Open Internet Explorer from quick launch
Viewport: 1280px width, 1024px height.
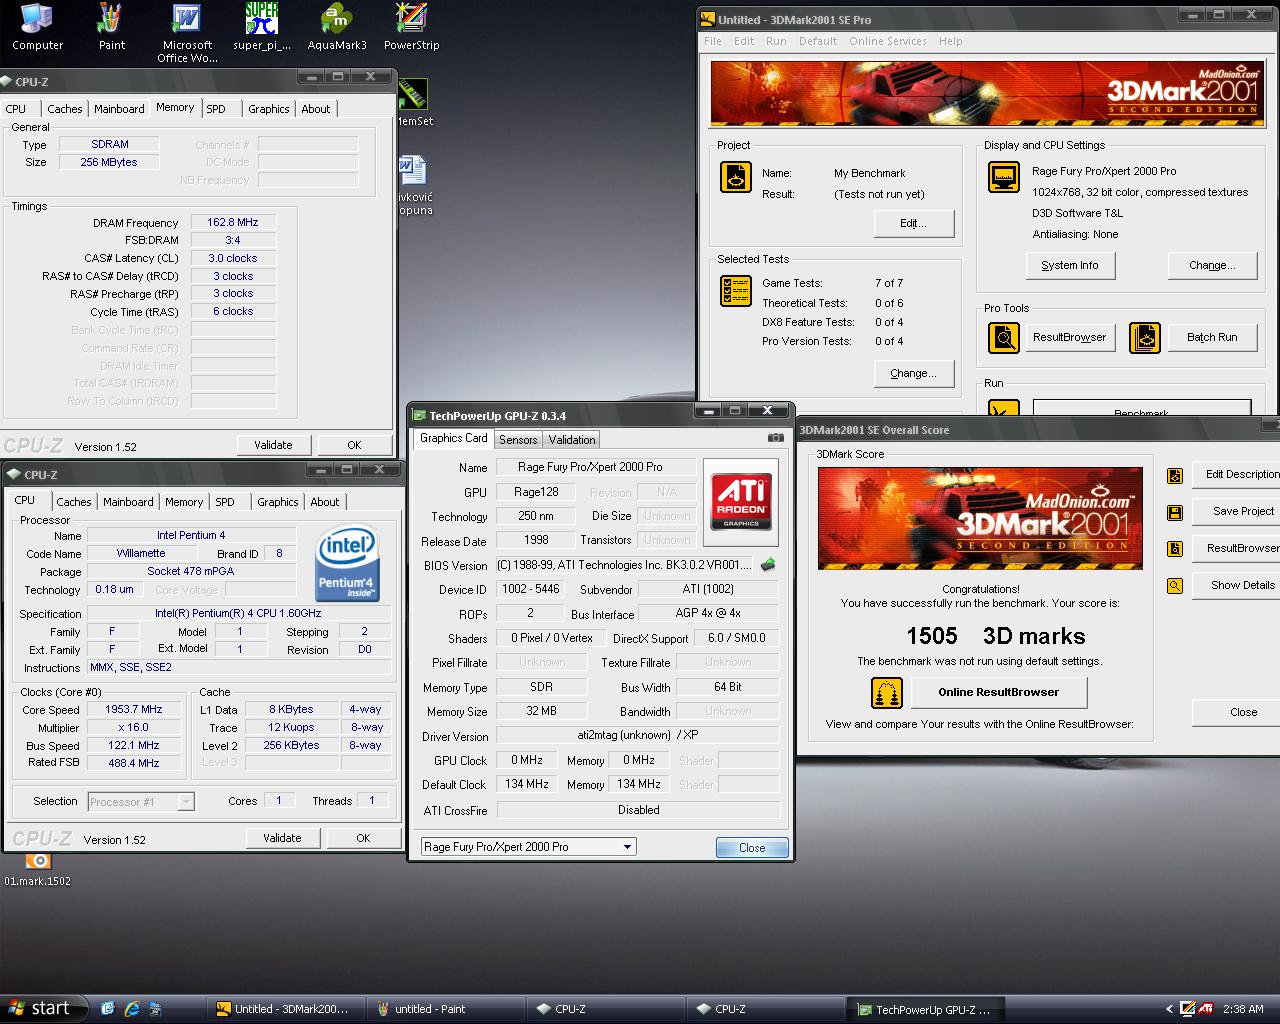[132, 1009]
